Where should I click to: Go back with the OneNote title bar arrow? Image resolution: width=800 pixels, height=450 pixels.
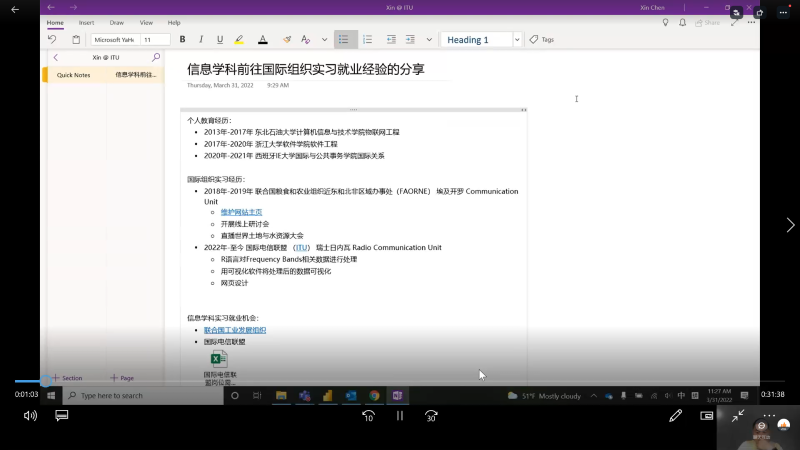coord(51,7)
